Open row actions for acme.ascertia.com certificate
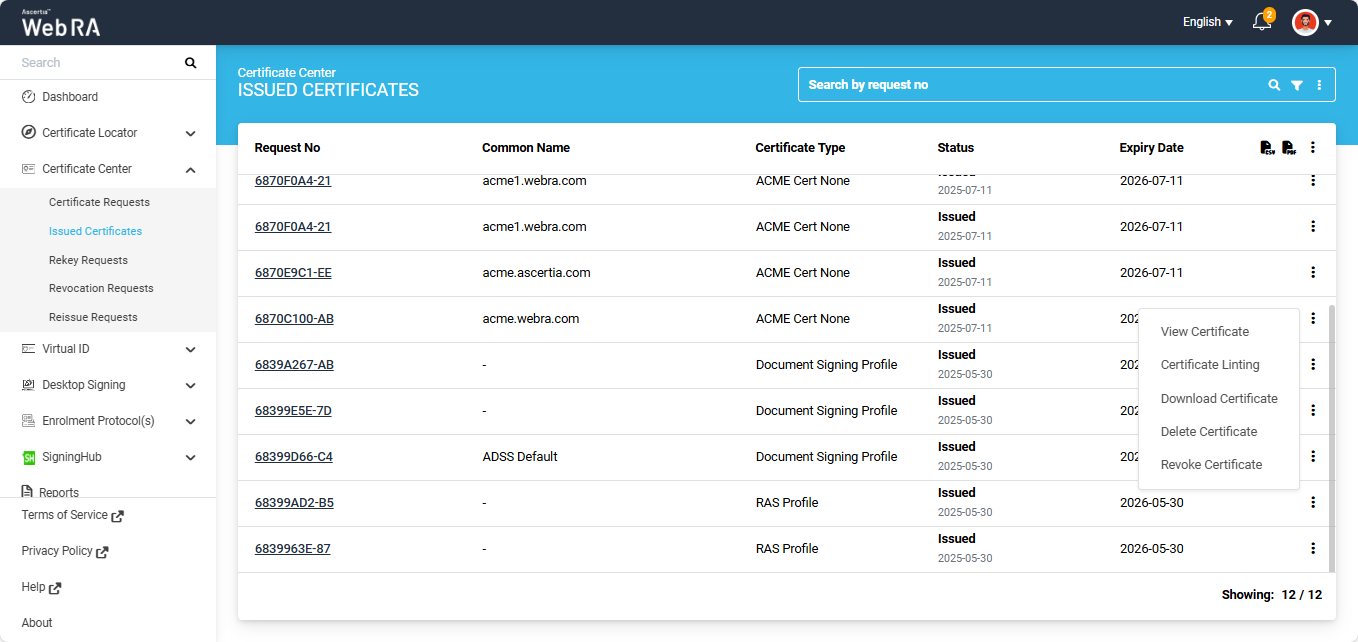This screenshot has height=642, width=1358. click(1313, 272)
